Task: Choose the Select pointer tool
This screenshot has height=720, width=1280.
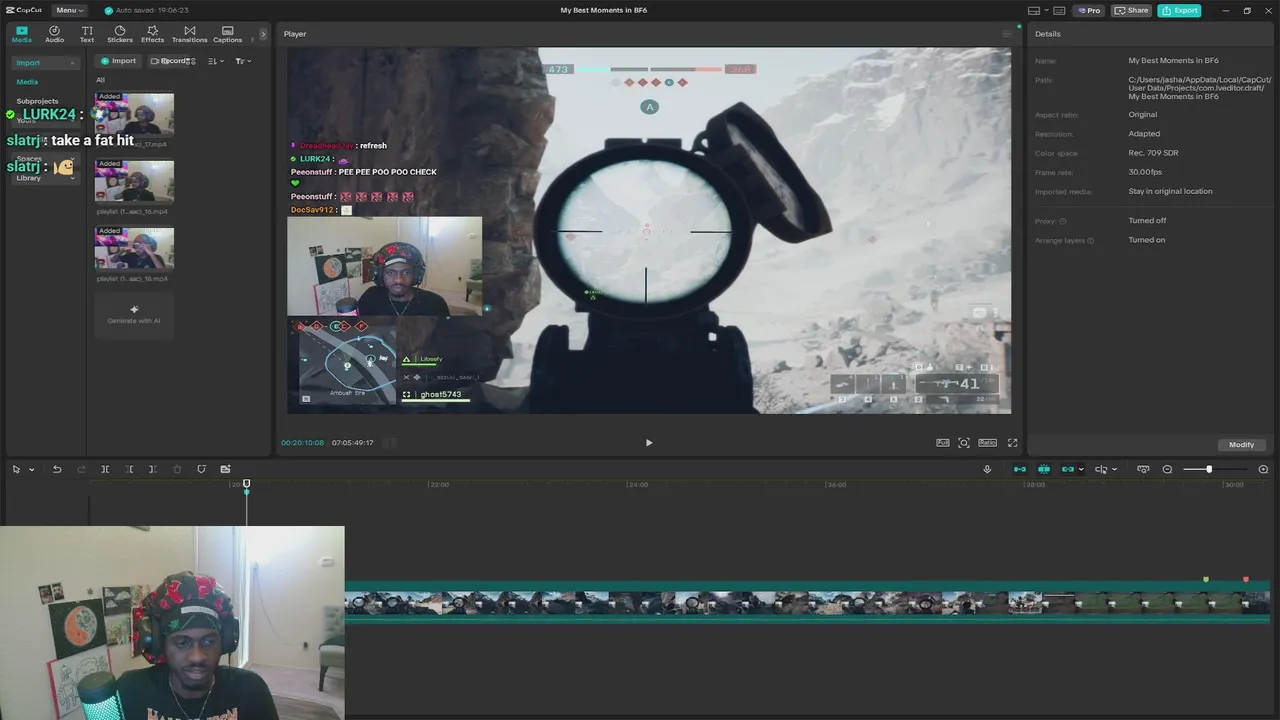Action: point(16,469)
